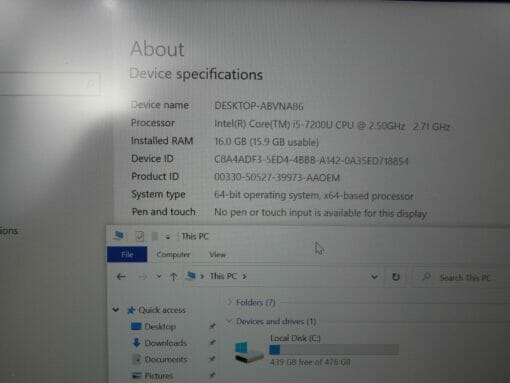Click the 64-bit operating system text
This screenshot has width=510, height=383.
pos(313,195)
